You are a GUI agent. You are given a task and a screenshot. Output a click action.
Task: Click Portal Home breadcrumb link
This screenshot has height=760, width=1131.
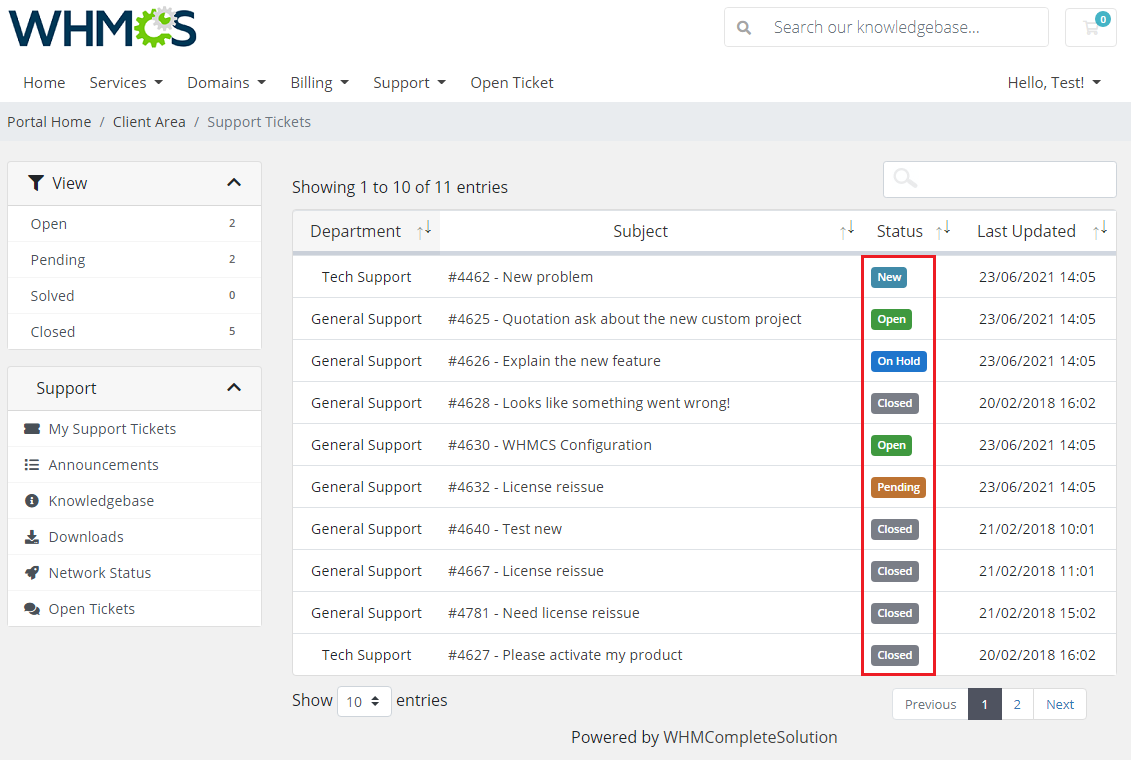[49, 122]
